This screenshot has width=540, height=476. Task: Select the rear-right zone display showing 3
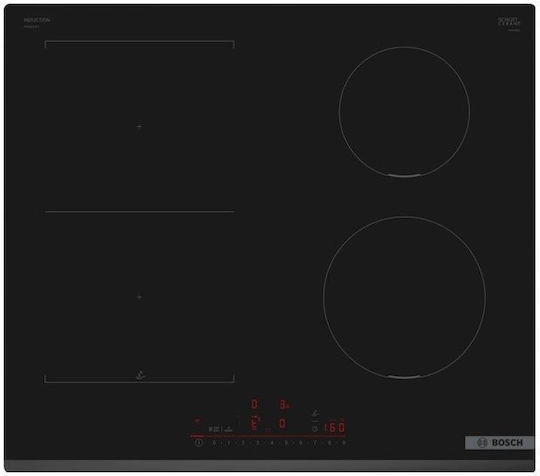coord(284,404)
